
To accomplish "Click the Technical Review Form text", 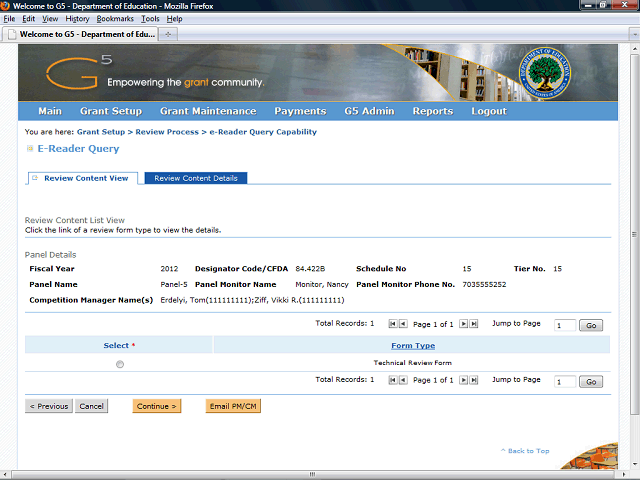I will pos(413,362).
